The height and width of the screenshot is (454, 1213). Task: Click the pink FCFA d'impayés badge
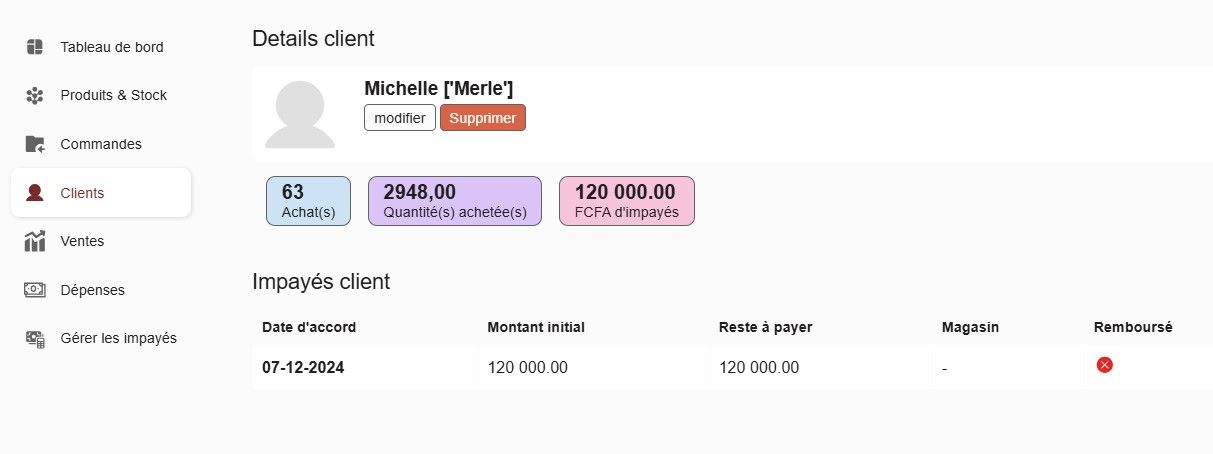point(627,201)
